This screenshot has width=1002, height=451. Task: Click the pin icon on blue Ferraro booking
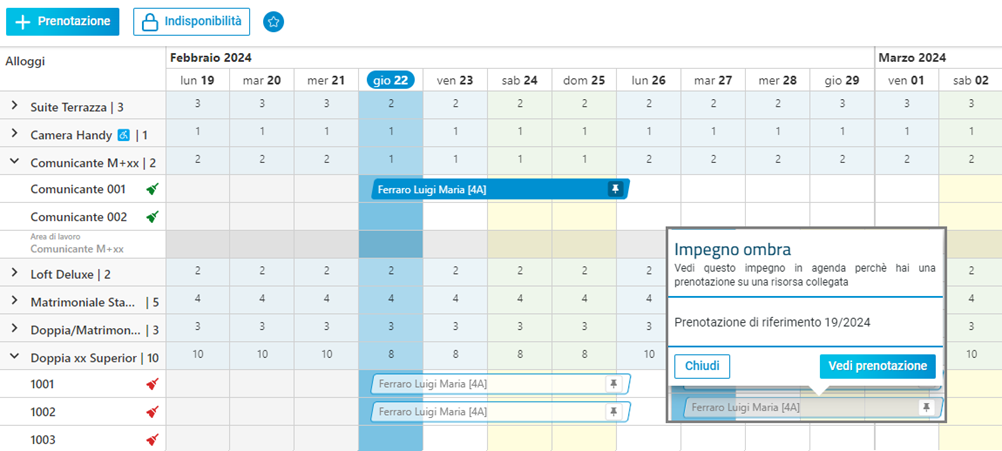click(x=615, y=189)
